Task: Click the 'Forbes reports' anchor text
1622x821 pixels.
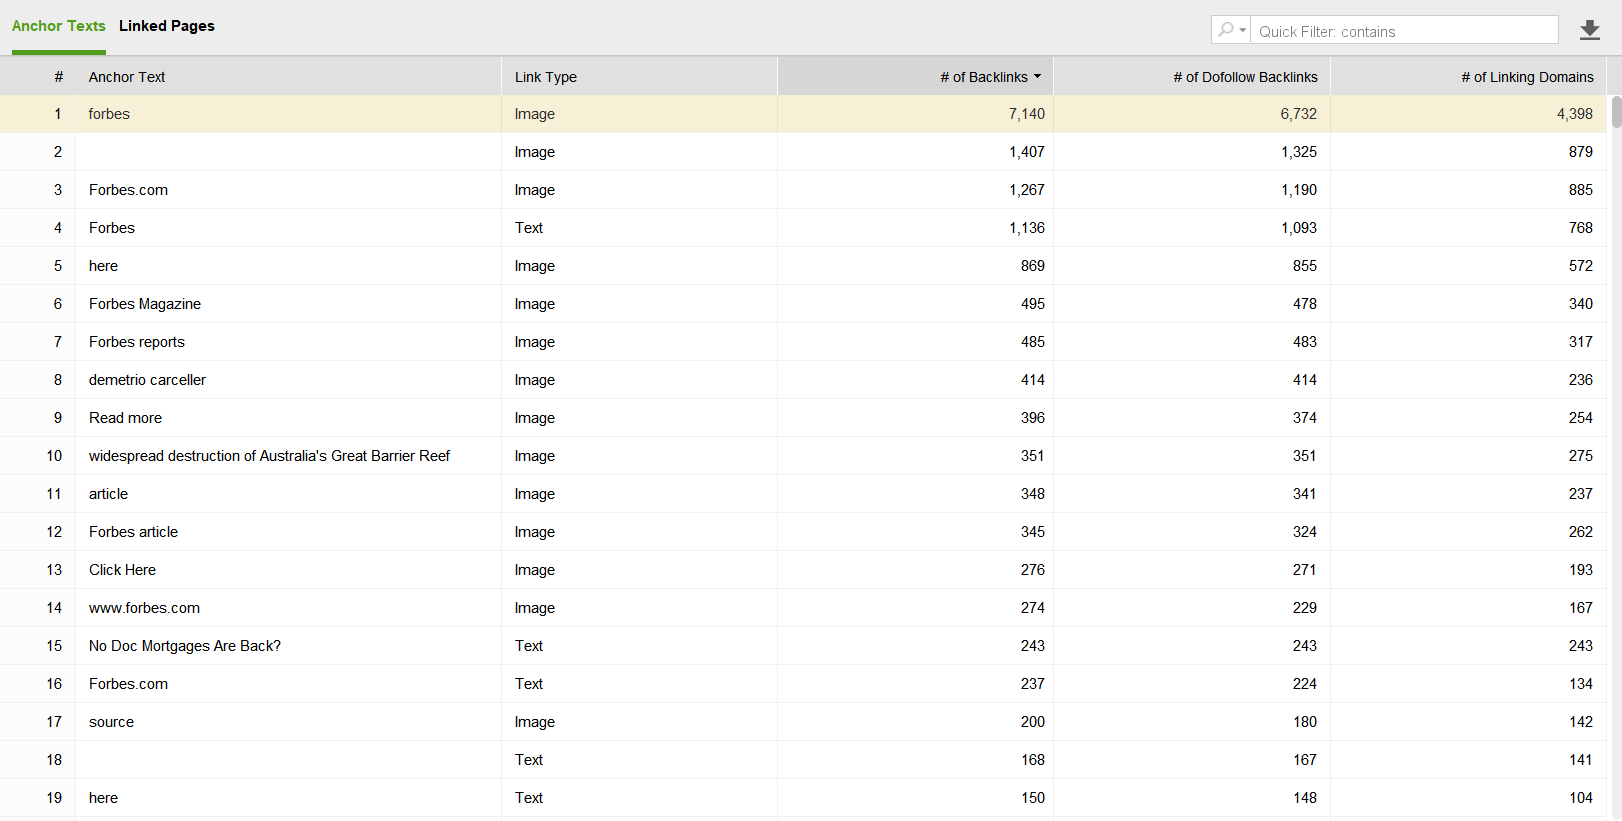Action: [x=137, y=342]
